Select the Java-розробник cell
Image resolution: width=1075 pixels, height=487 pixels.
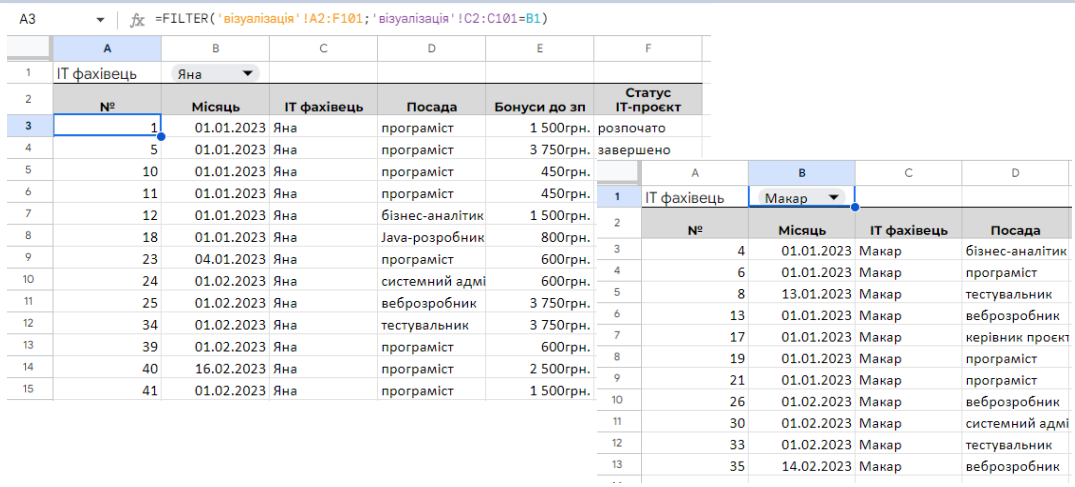[x=431, y=238]
